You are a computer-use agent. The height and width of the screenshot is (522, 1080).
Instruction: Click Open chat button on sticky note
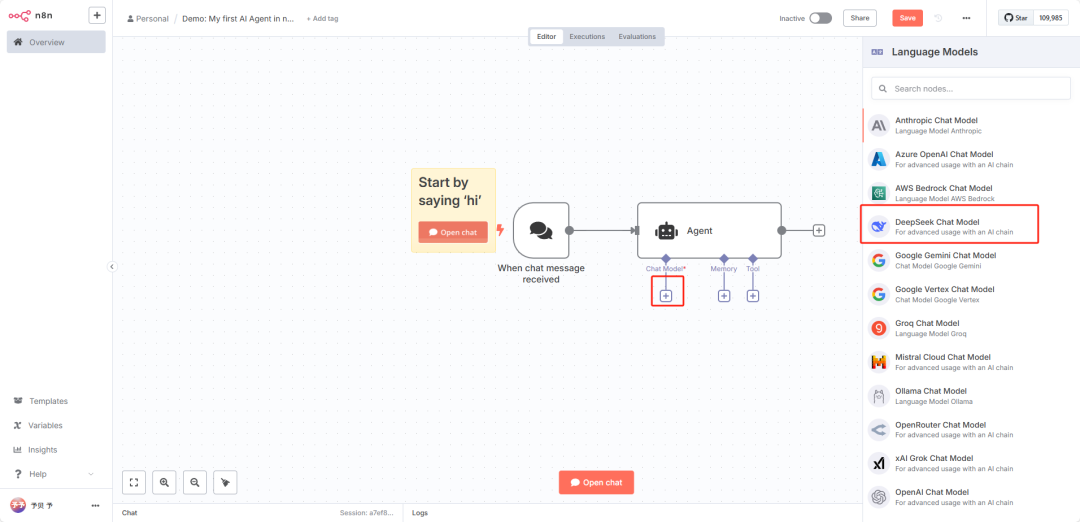click(453, 232)
